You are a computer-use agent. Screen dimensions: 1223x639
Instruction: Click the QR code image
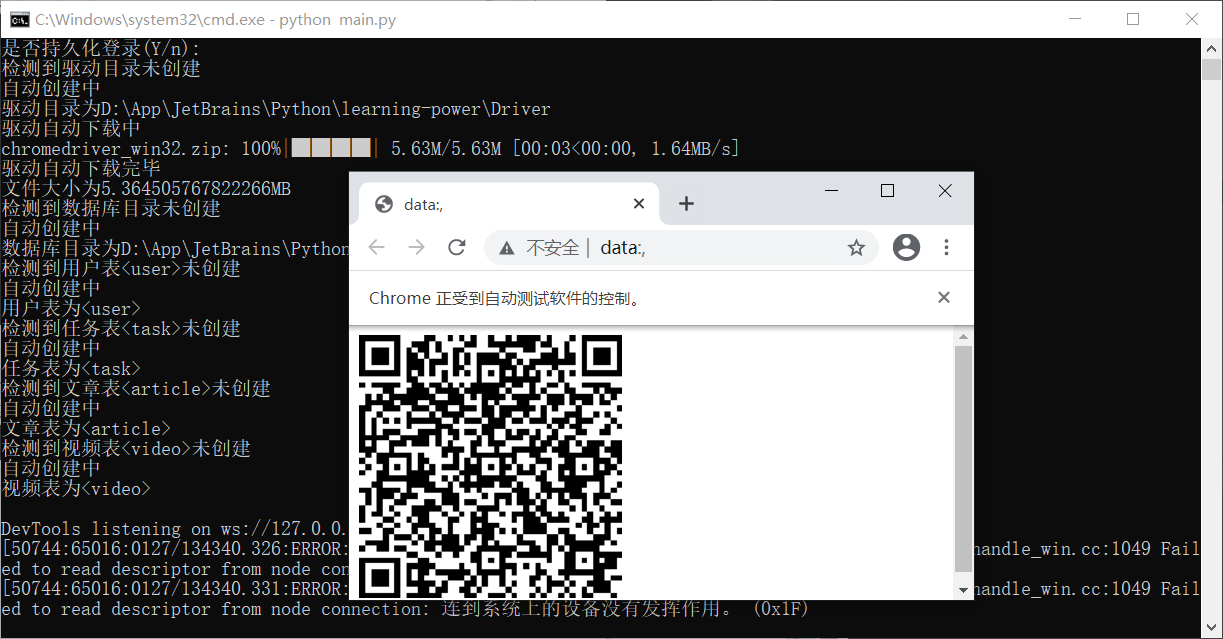pyautogui.click(x=490, y=467)
